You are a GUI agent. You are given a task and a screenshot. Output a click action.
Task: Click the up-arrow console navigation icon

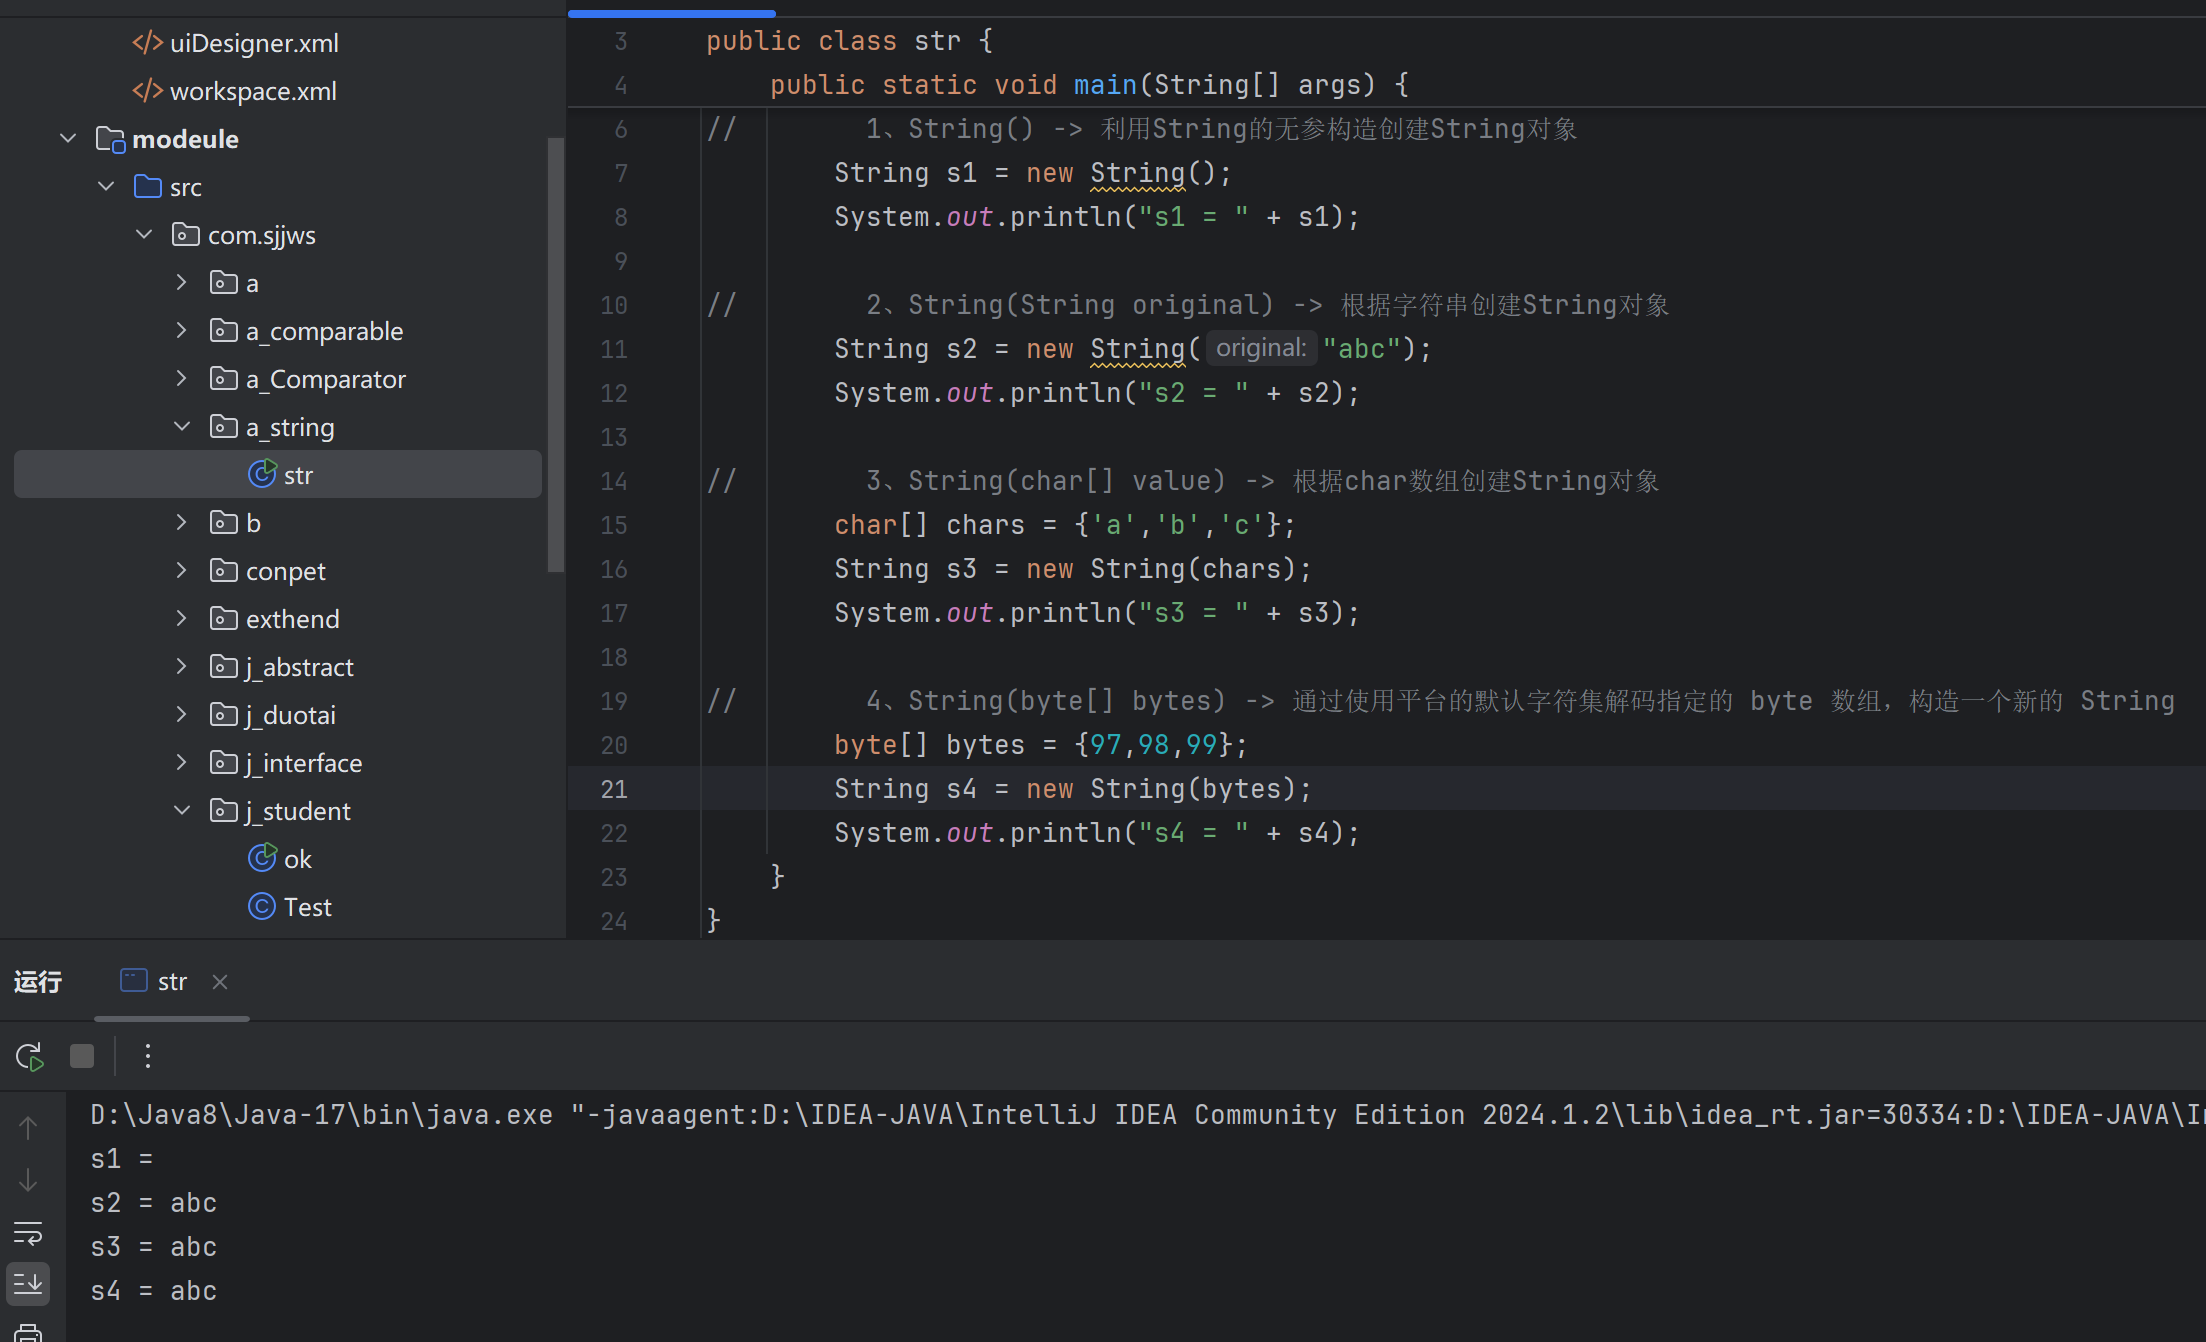tap(28, 1128)
